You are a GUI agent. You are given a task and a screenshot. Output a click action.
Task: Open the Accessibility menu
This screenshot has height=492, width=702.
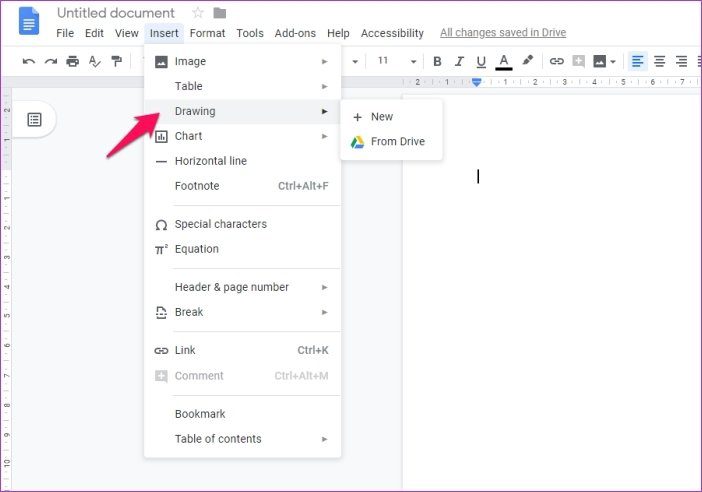point(392,33)
